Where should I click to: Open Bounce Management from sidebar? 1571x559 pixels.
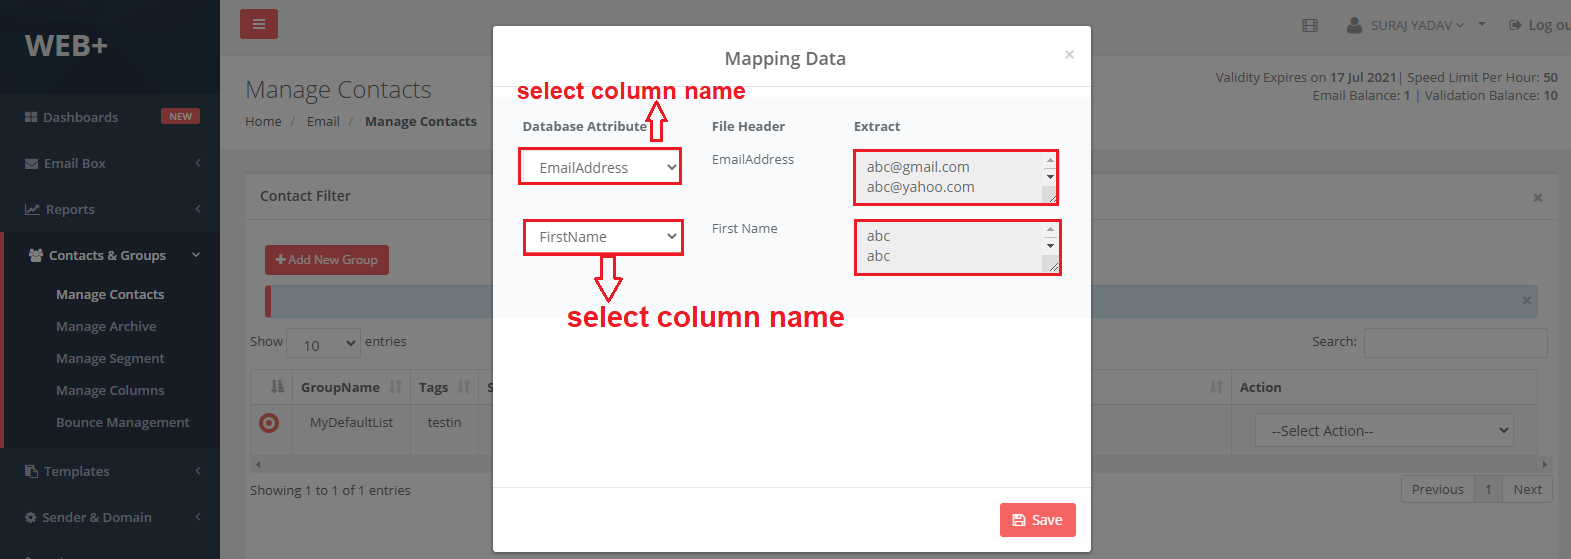pos(122,422)
